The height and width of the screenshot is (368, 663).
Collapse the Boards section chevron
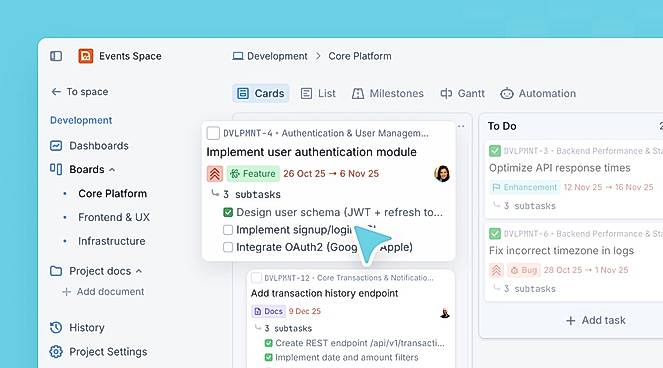click(x=112, y=170)
